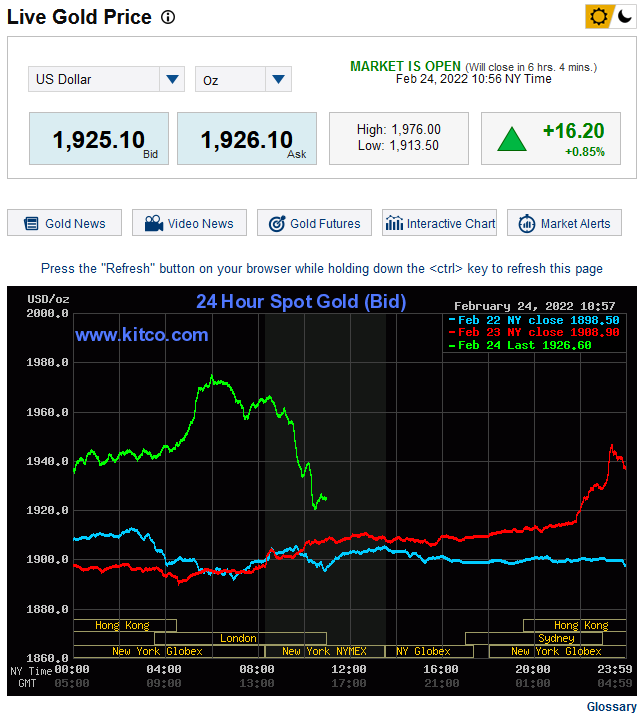Viewport: 644px width, 714px height.
Task: Open the Interactive Chart button
Action: click(x=440, y=223)
